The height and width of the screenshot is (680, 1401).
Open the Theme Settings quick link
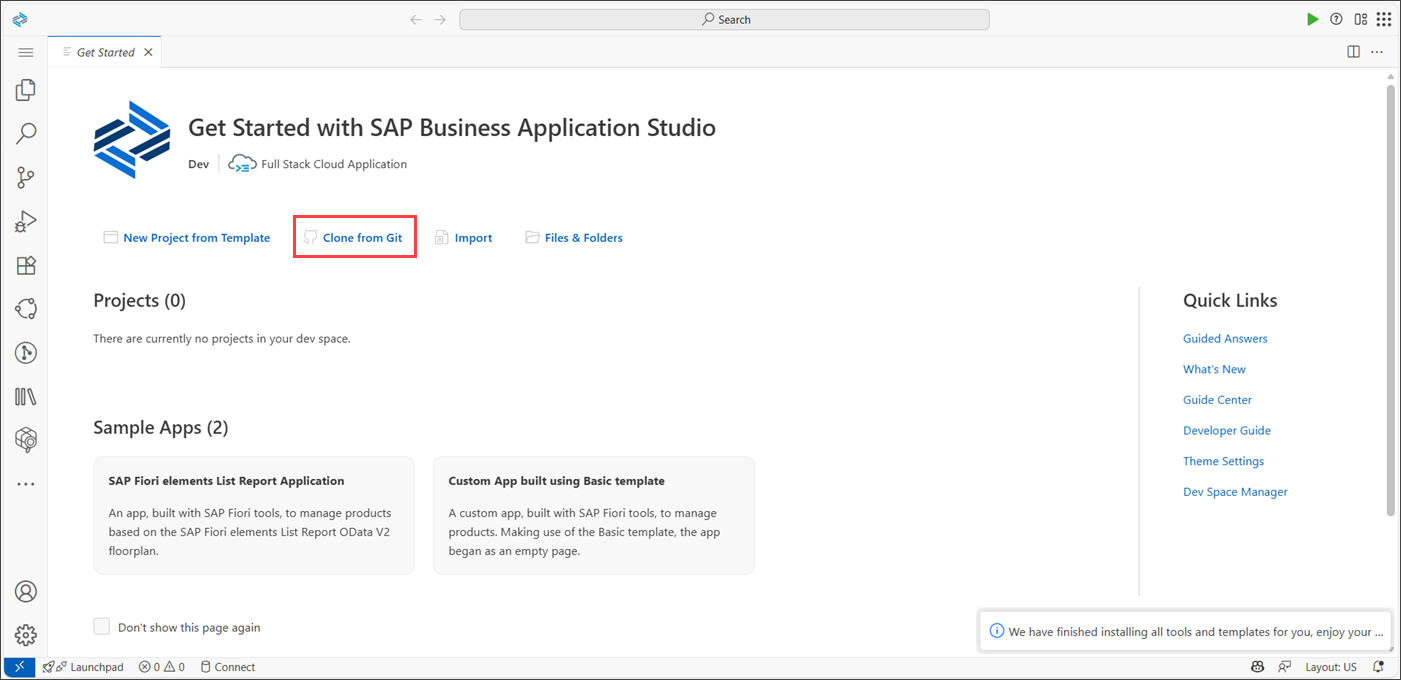click(x=1223, y=461)
